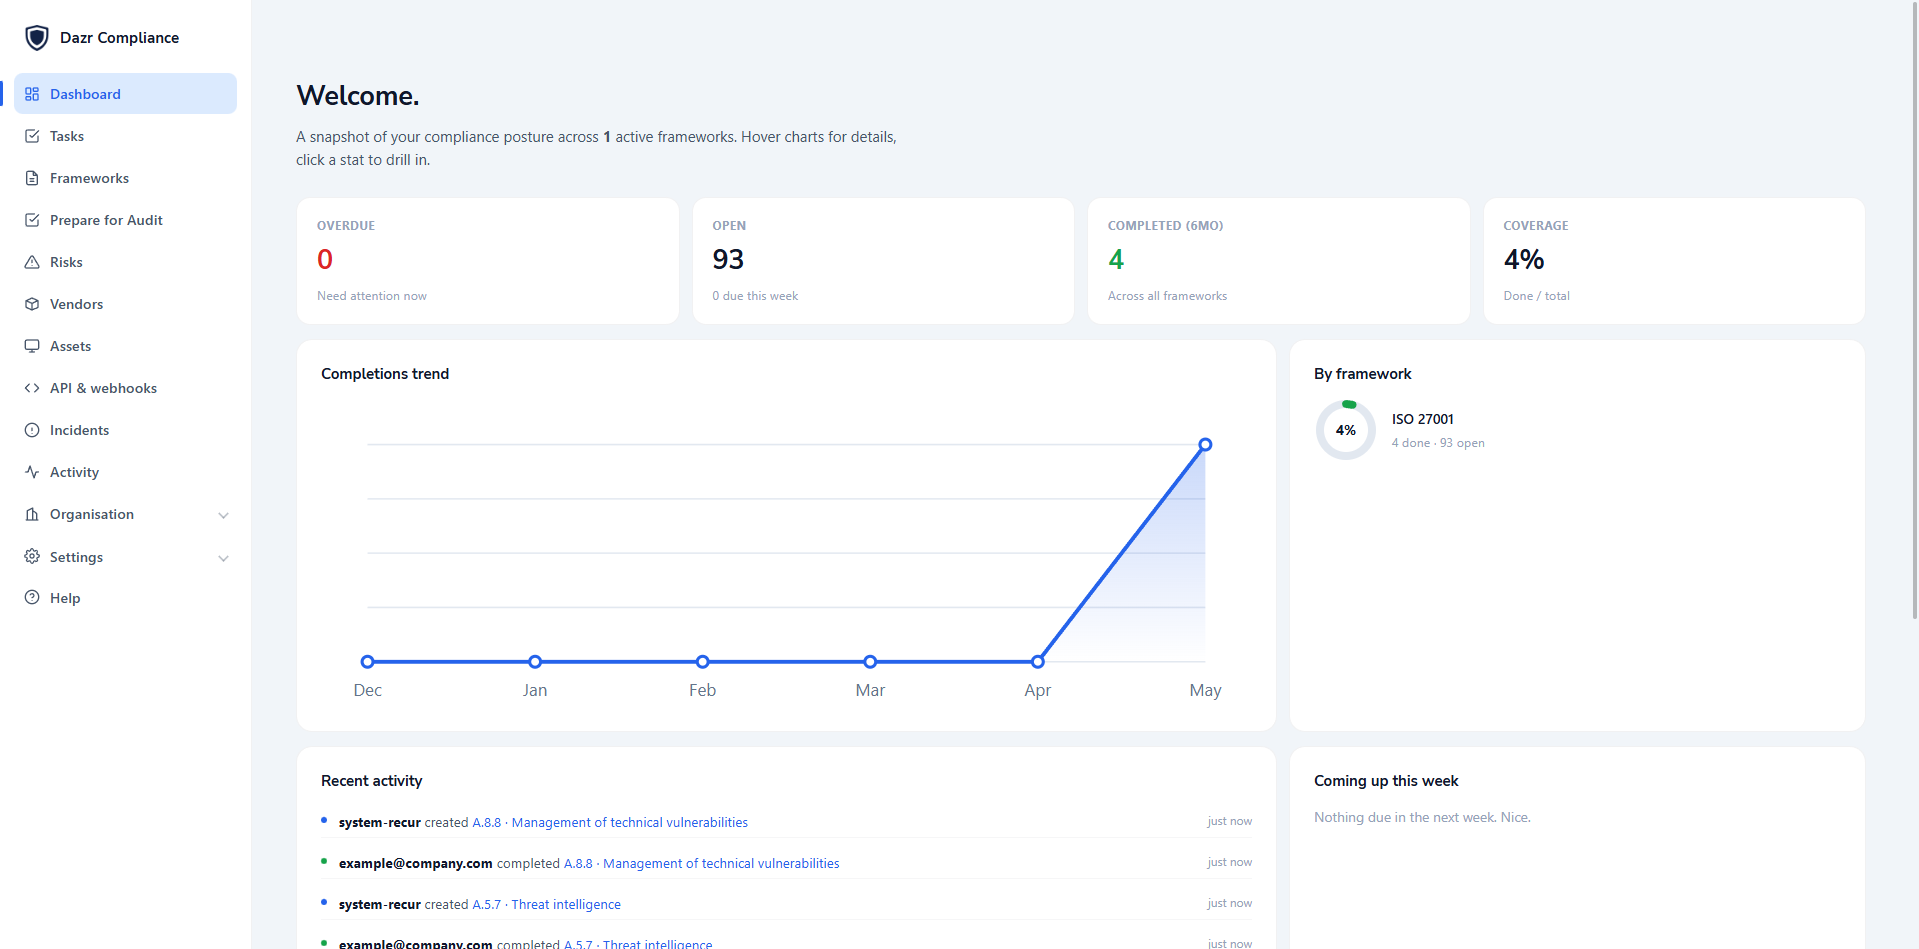Click the API & webhooks code icon
This screenshot has height=949, width=1919.
point(32,388)
